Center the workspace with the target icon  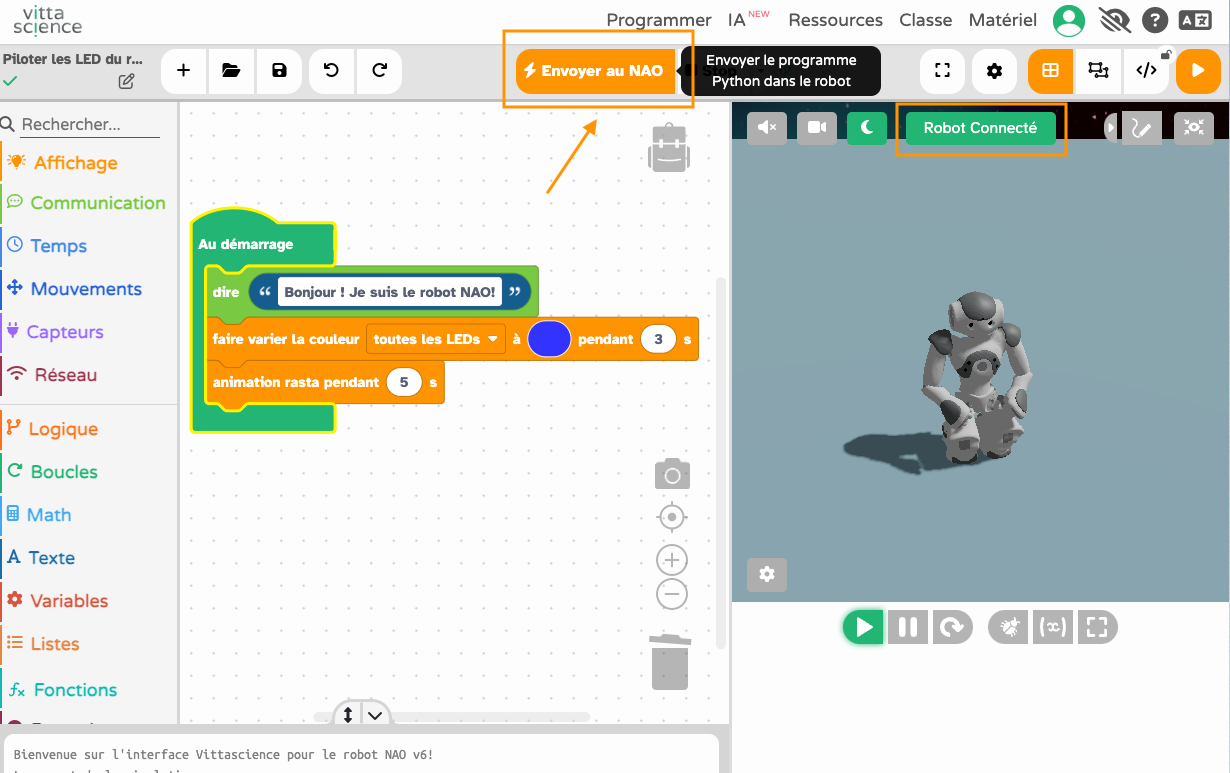(672, 517)
